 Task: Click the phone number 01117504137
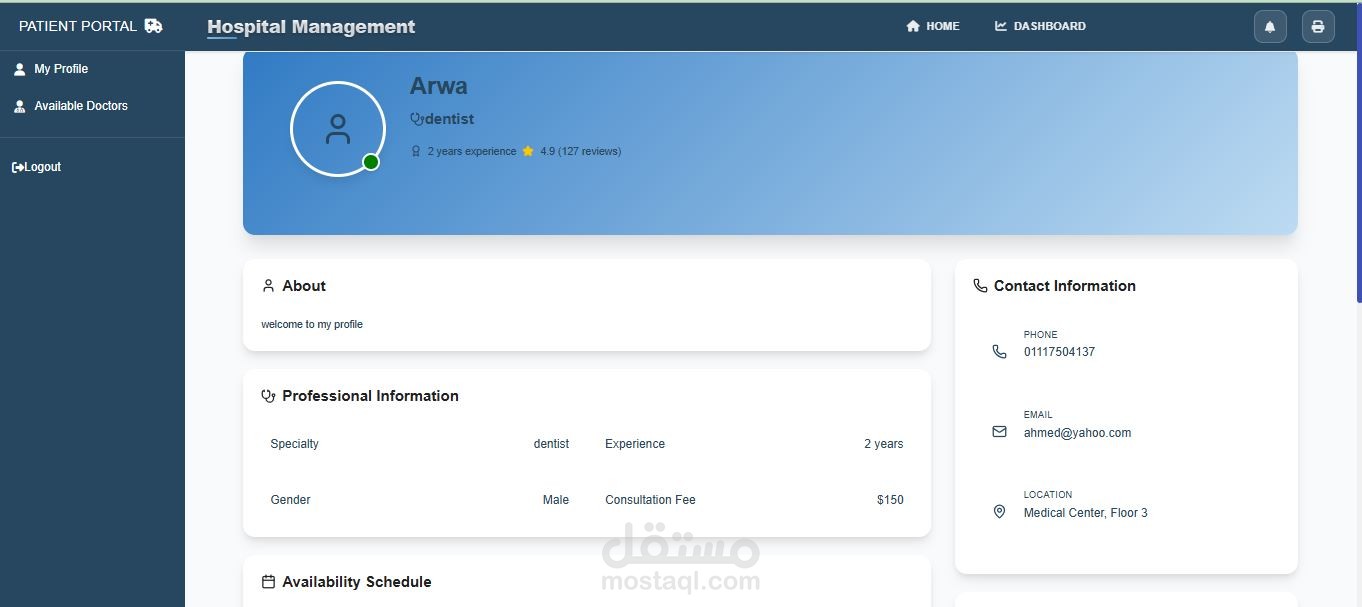pos(1059,352)
